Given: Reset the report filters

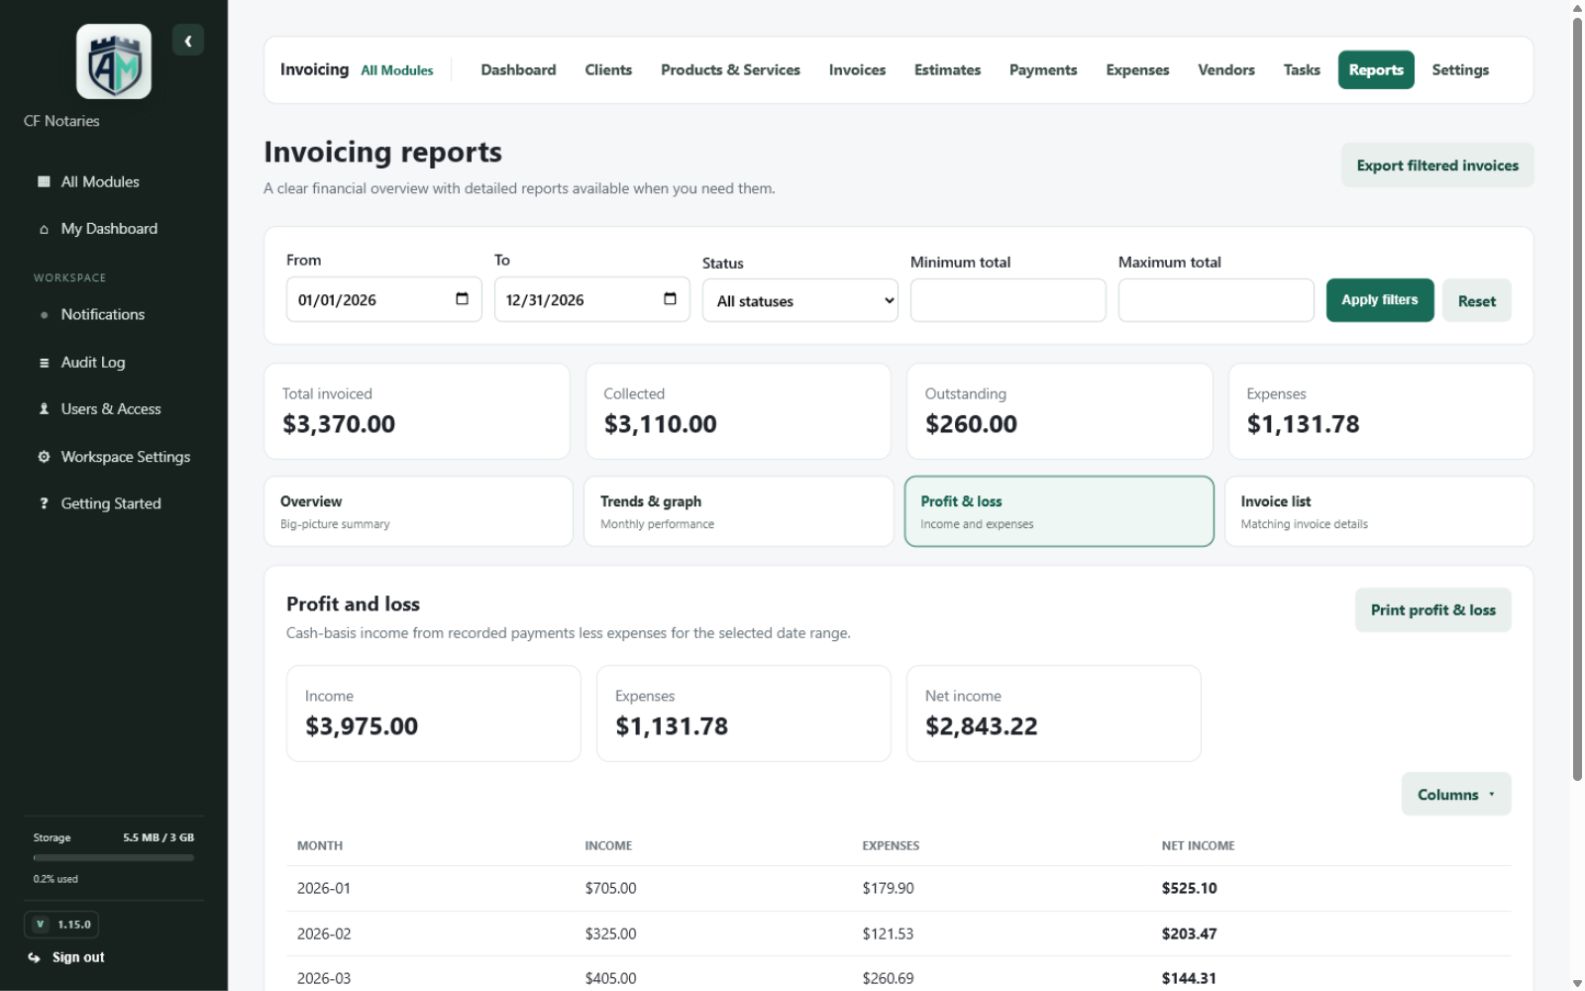Looking at the screenshot, I should tap(1476, 301).
